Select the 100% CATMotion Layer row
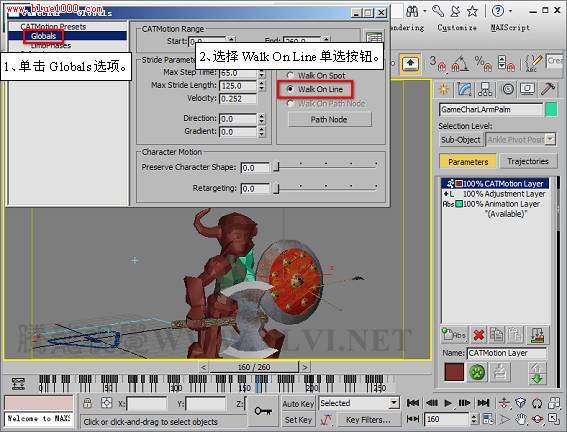Viewport: 567px width, 432px height. [x=495, y=184]
